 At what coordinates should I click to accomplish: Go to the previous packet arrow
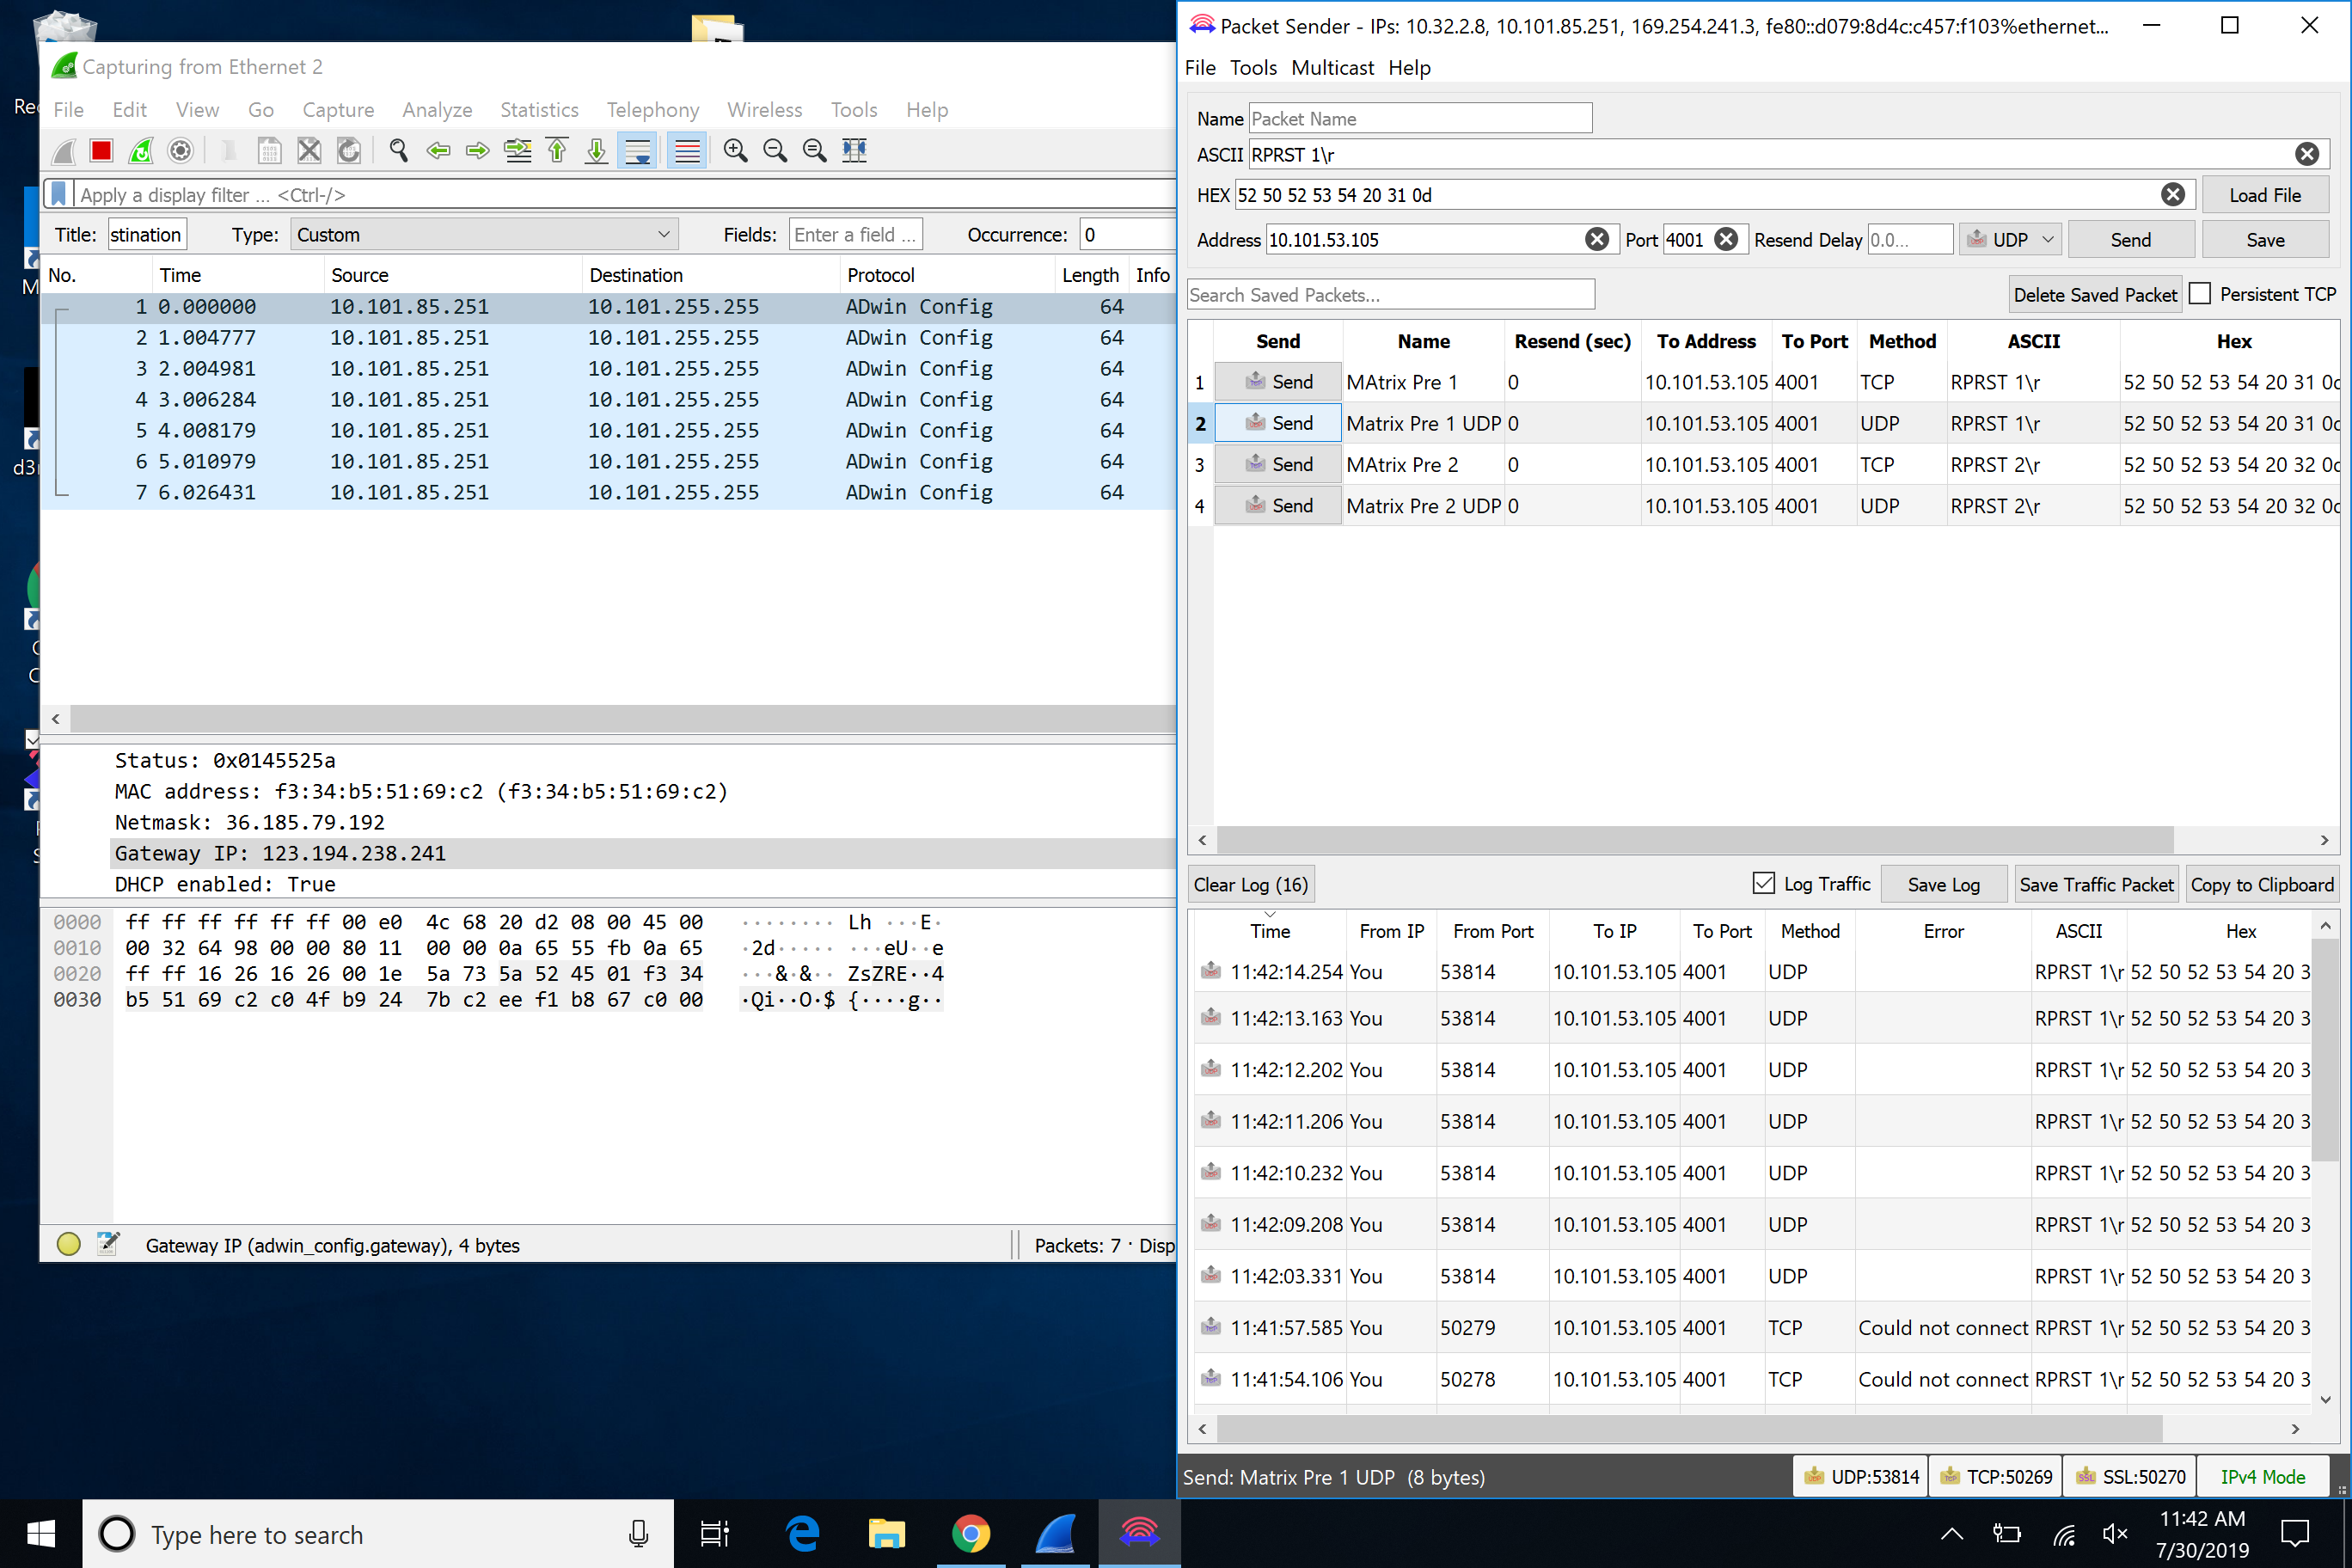(x=438, y=150)
